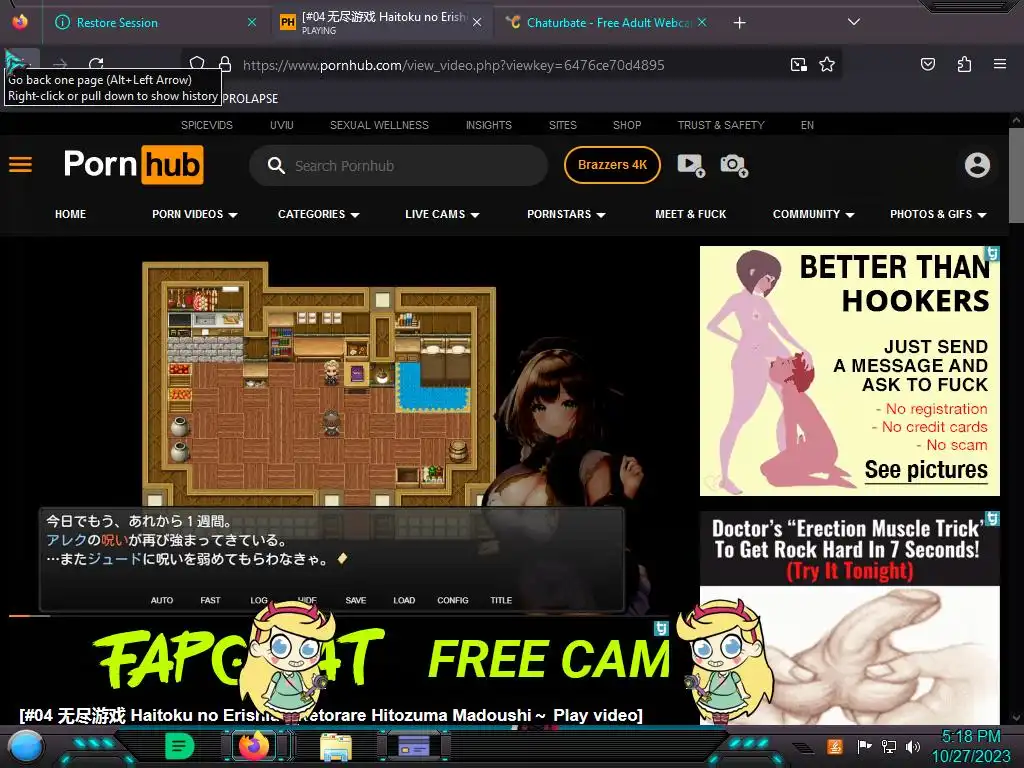Click LOAD in the game dialogue box
1024x768 pixels.
point(404,600)
